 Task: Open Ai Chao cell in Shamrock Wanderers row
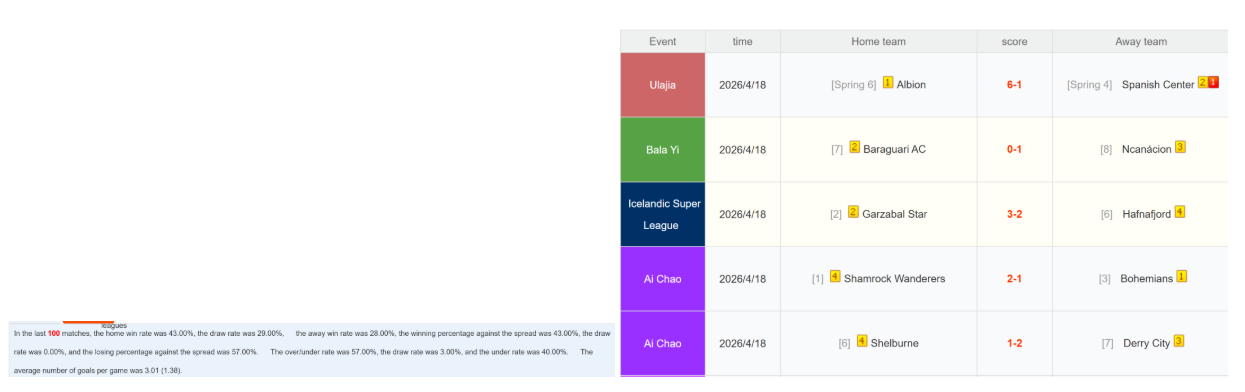pos(663,279)
